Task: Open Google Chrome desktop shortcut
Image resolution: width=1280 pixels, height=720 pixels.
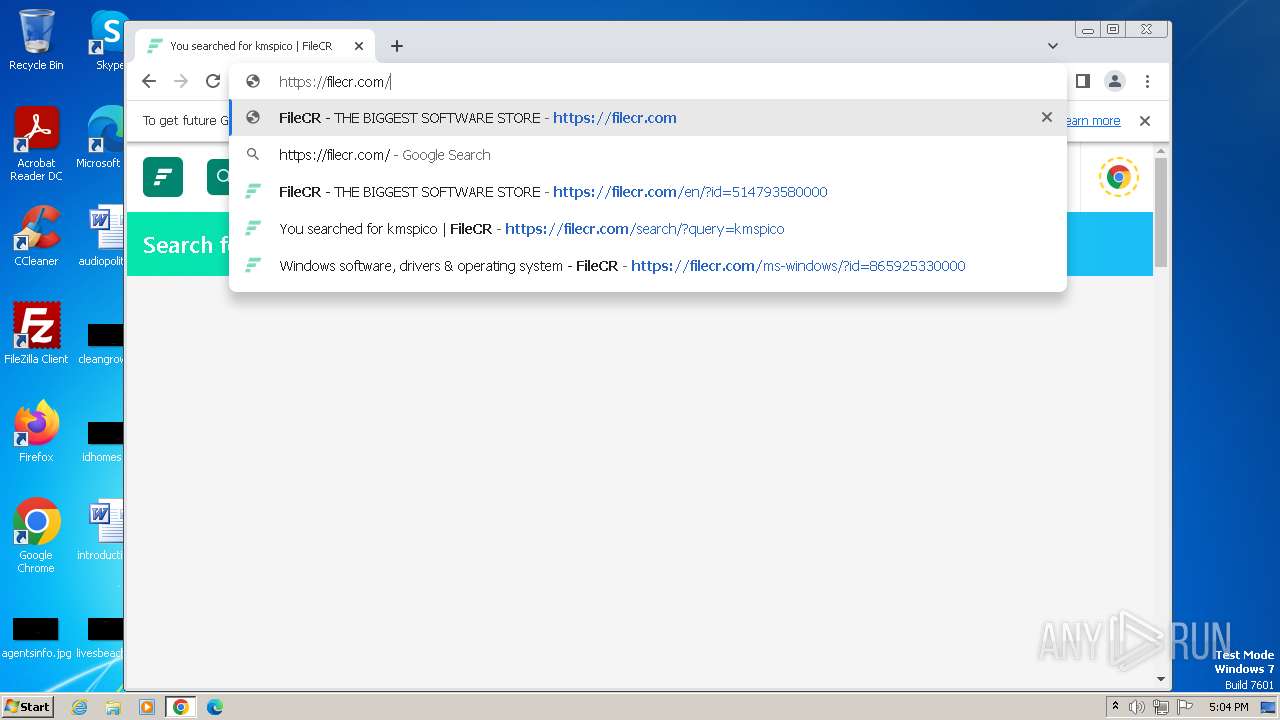Action: 36,536
